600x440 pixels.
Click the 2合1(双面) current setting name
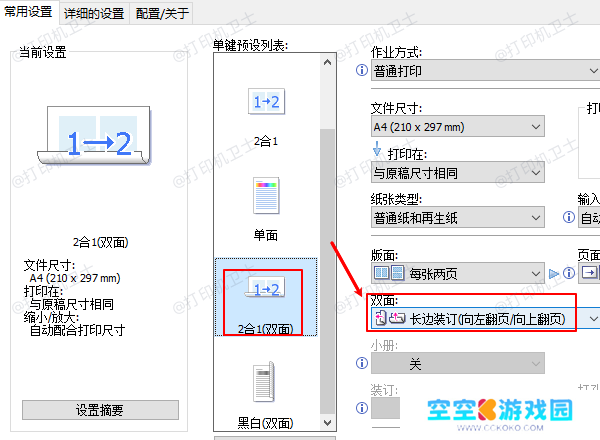point(100,242)
